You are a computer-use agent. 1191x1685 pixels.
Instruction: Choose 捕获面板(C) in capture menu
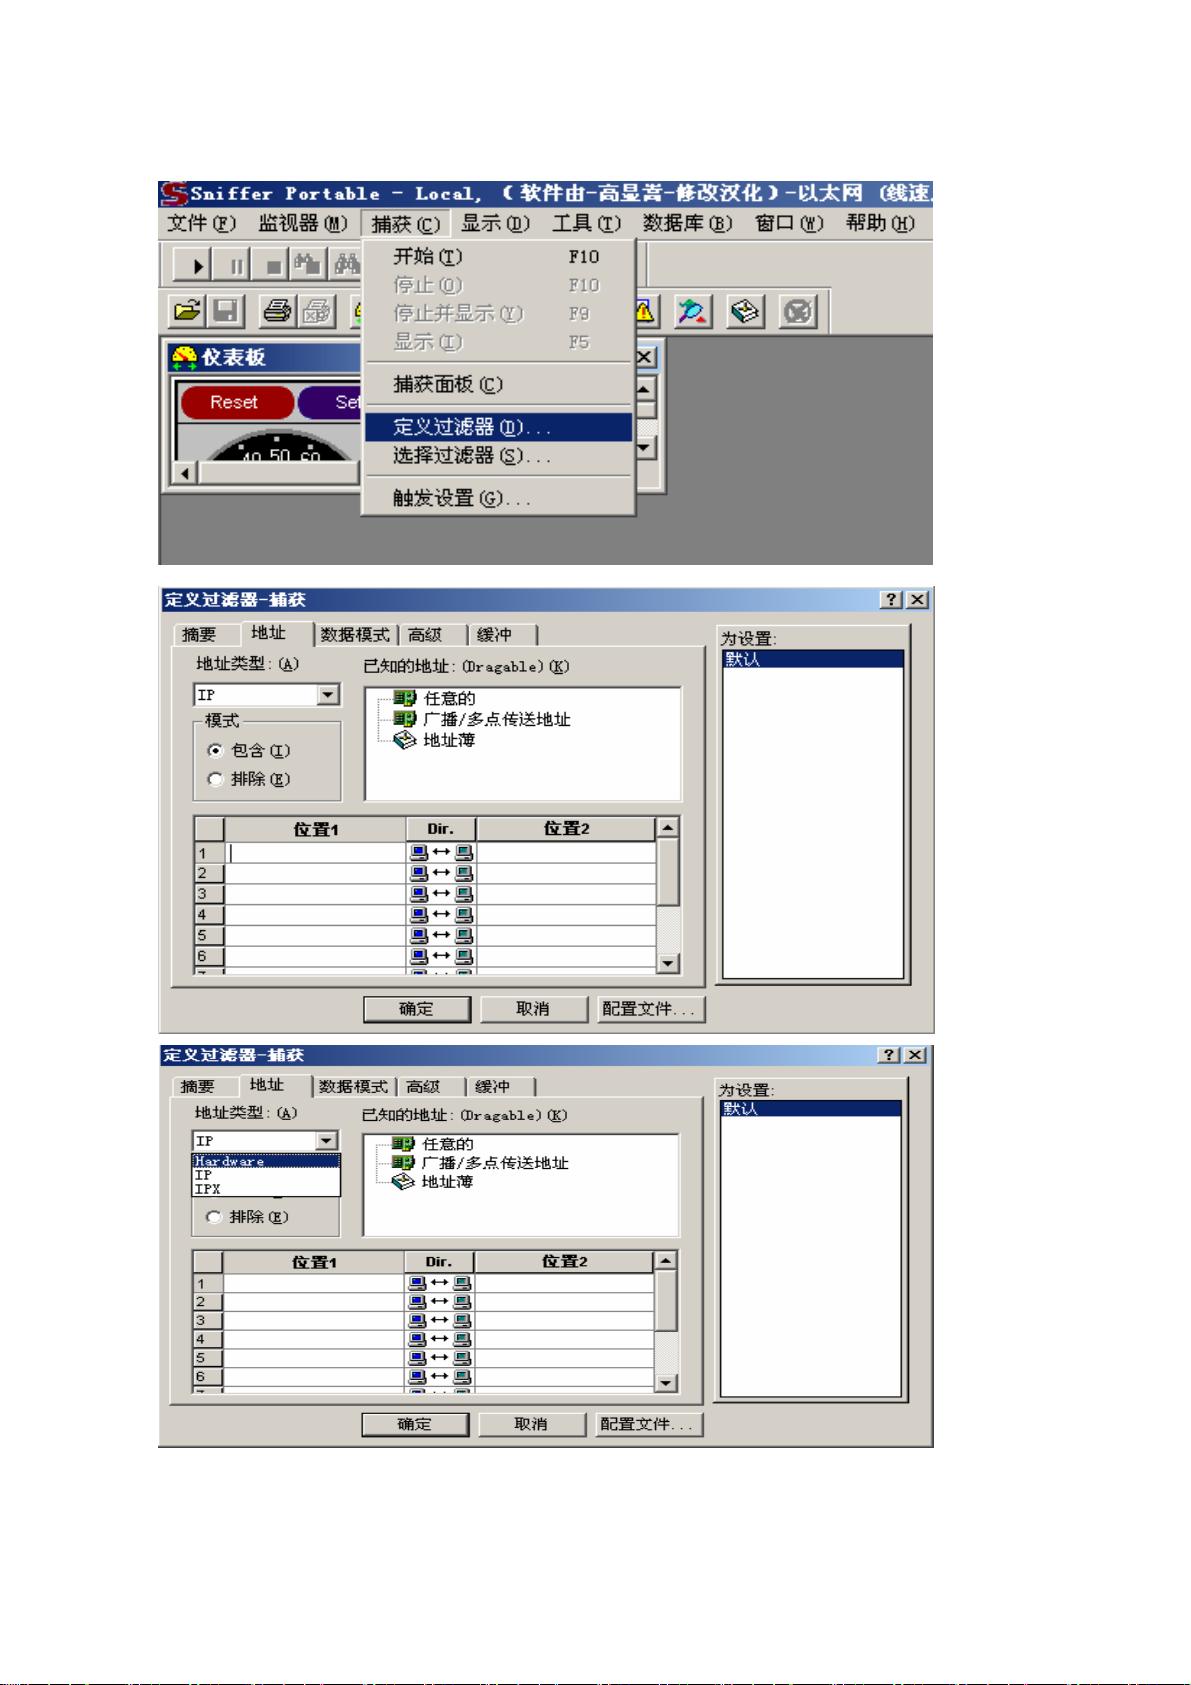coord(498,384)
